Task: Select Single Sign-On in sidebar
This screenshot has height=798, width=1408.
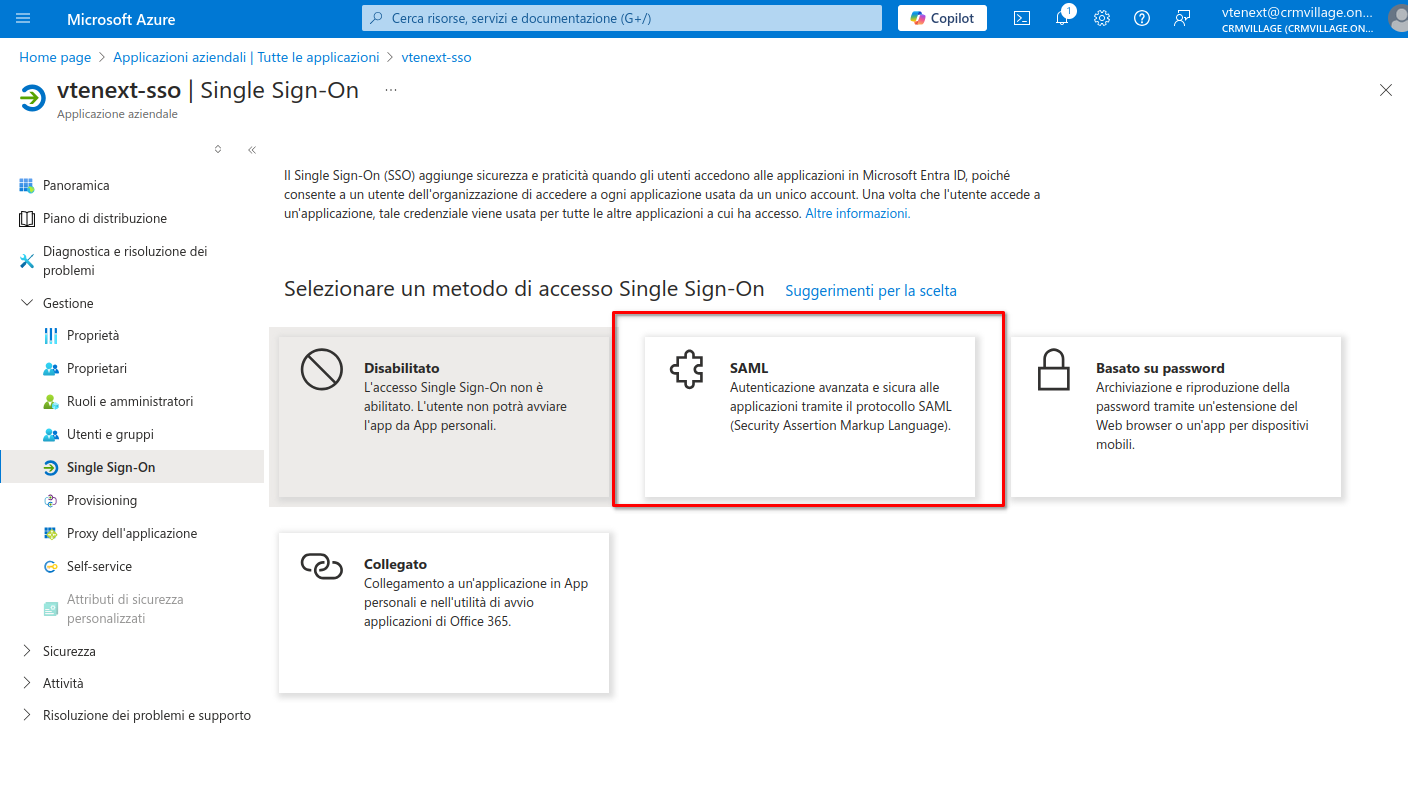Action: 132,467
